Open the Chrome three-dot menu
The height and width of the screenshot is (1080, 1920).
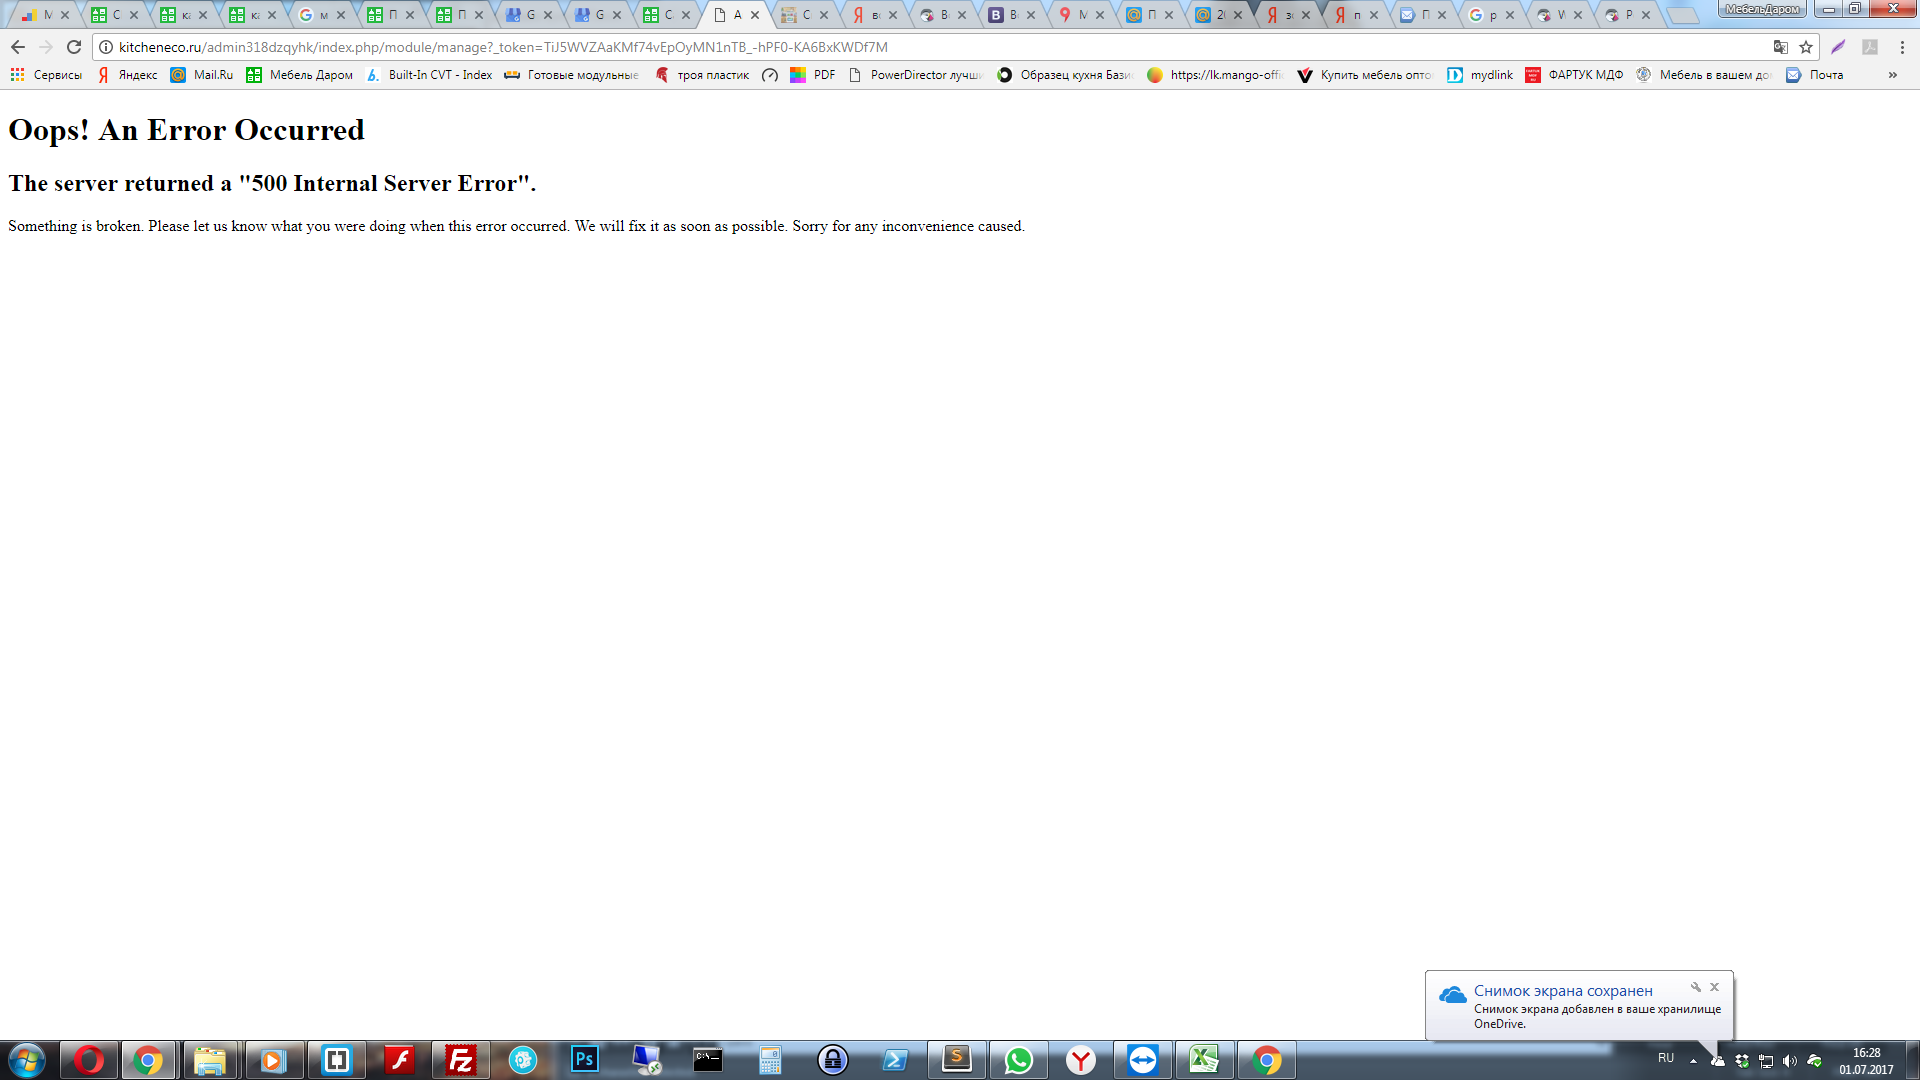[x=1902, y=47]
